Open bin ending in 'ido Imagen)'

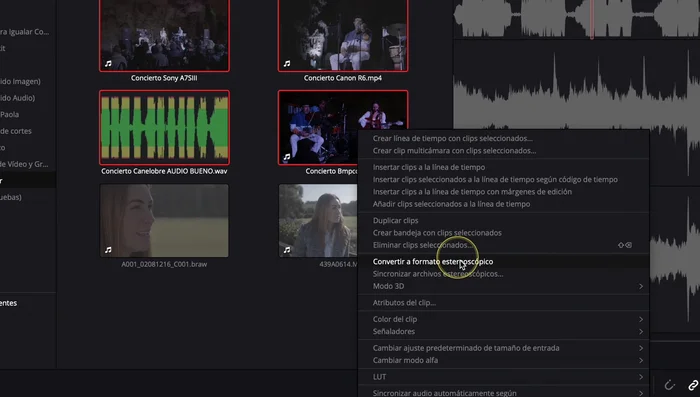click(21, 81)
